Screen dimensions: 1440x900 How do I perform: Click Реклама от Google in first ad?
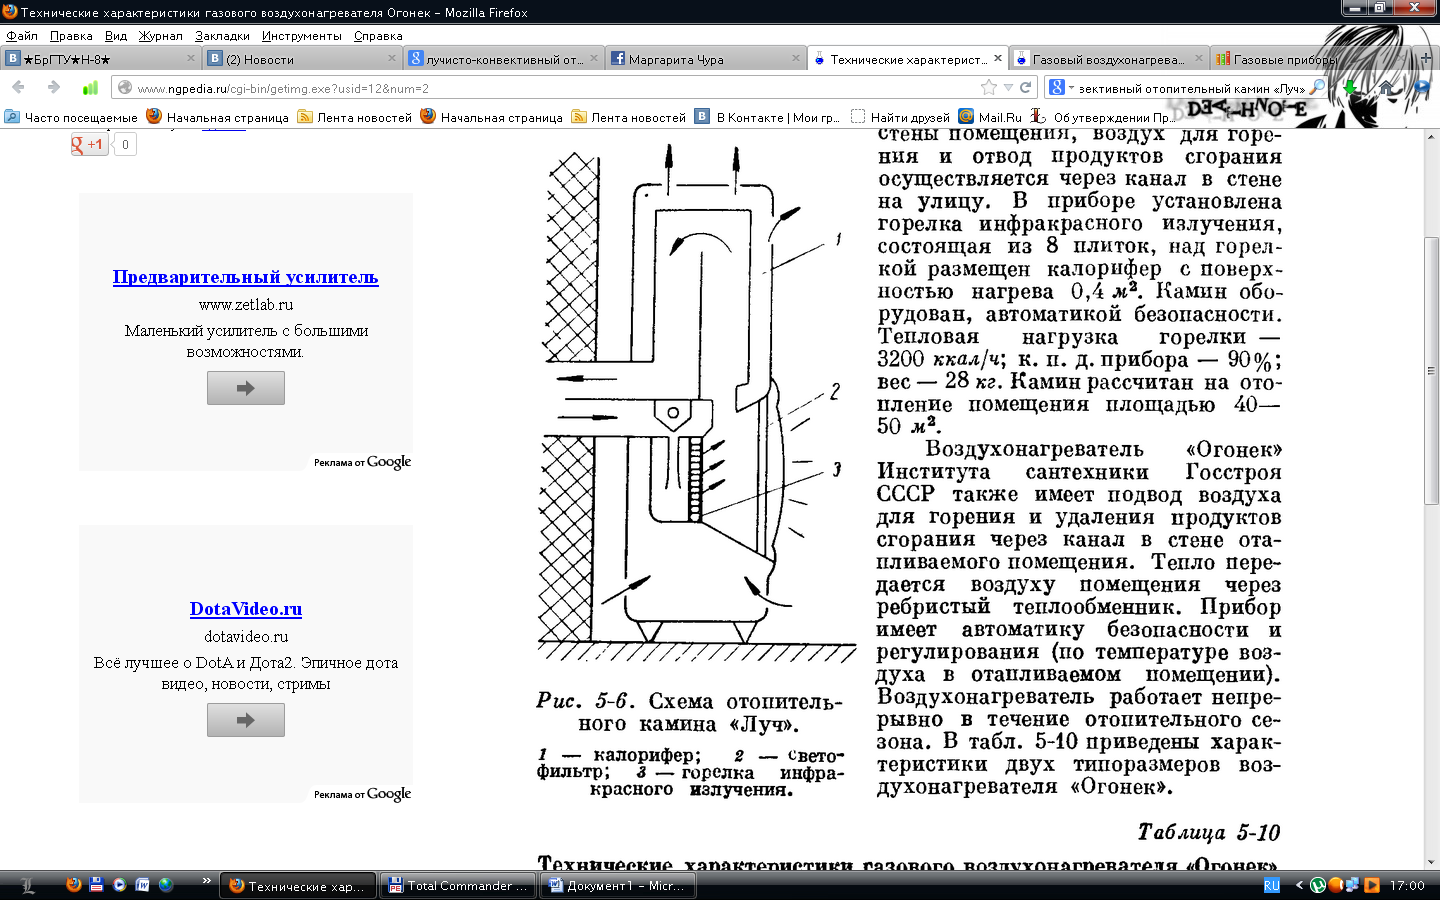click(362, 462)
